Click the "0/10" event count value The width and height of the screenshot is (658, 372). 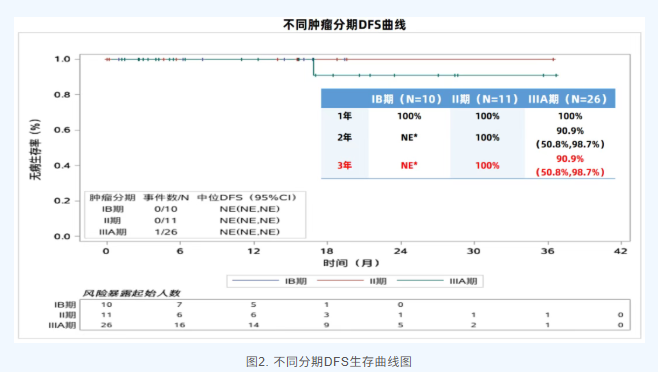point(166,209)
